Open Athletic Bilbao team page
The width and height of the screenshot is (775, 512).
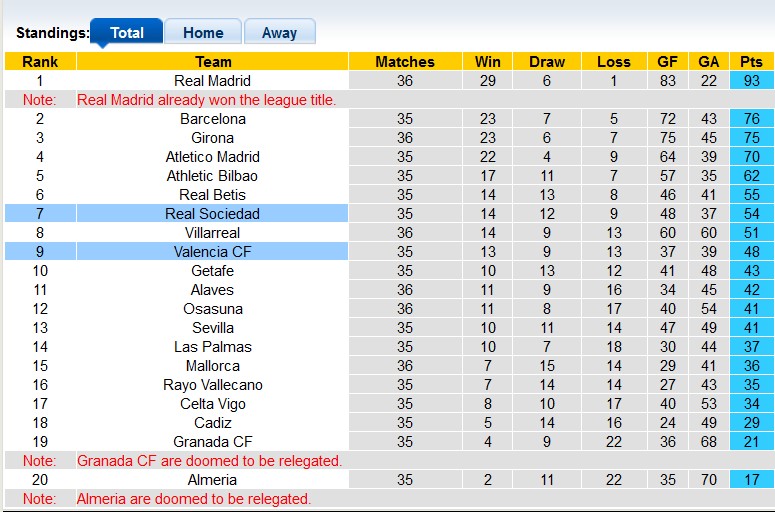point(212,176)
